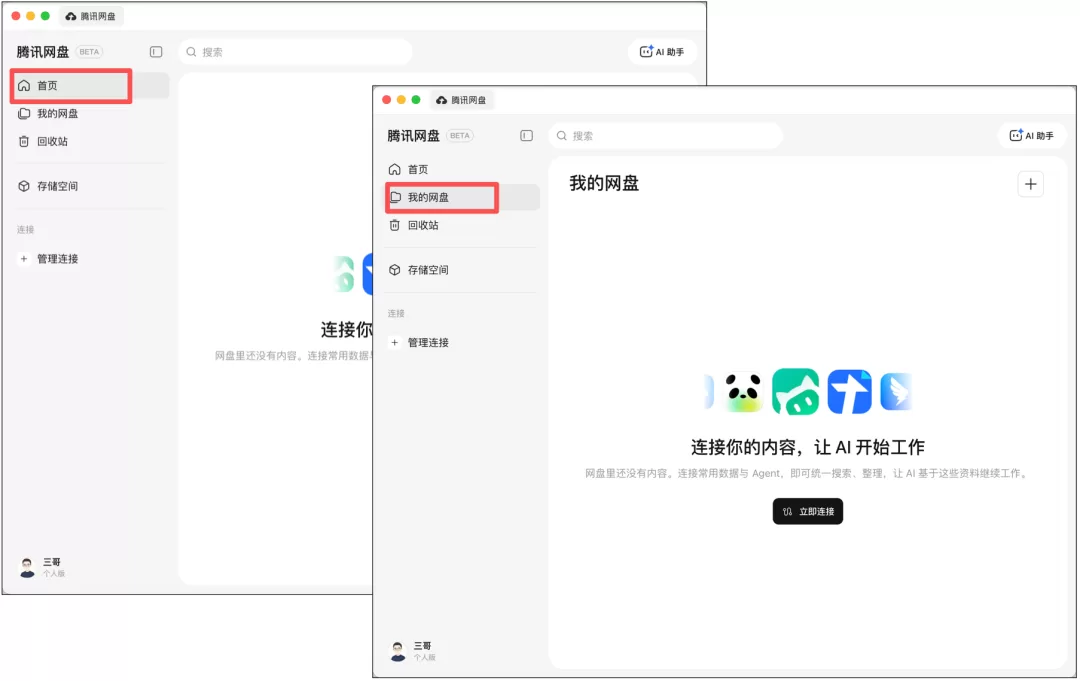Open AI 助手 in the back window
1080x681 pixels.
[662, 52]
